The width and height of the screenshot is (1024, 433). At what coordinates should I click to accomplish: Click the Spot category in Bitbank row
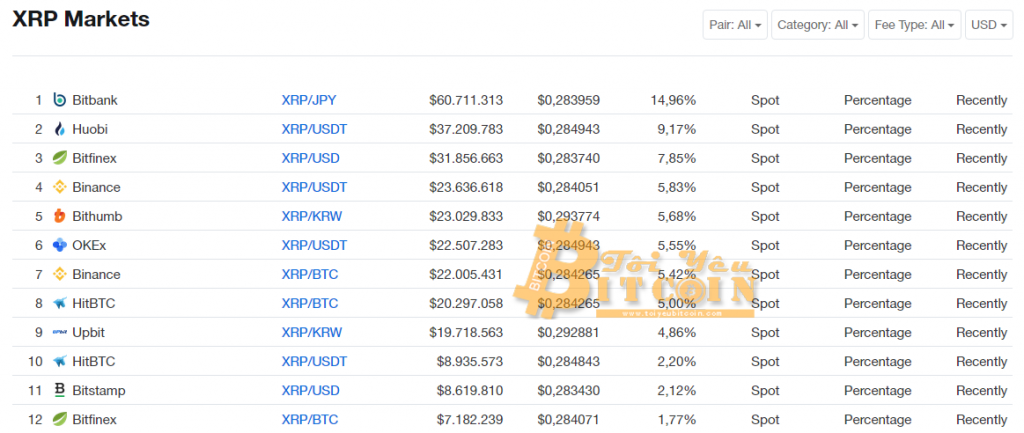click(765, 100)
